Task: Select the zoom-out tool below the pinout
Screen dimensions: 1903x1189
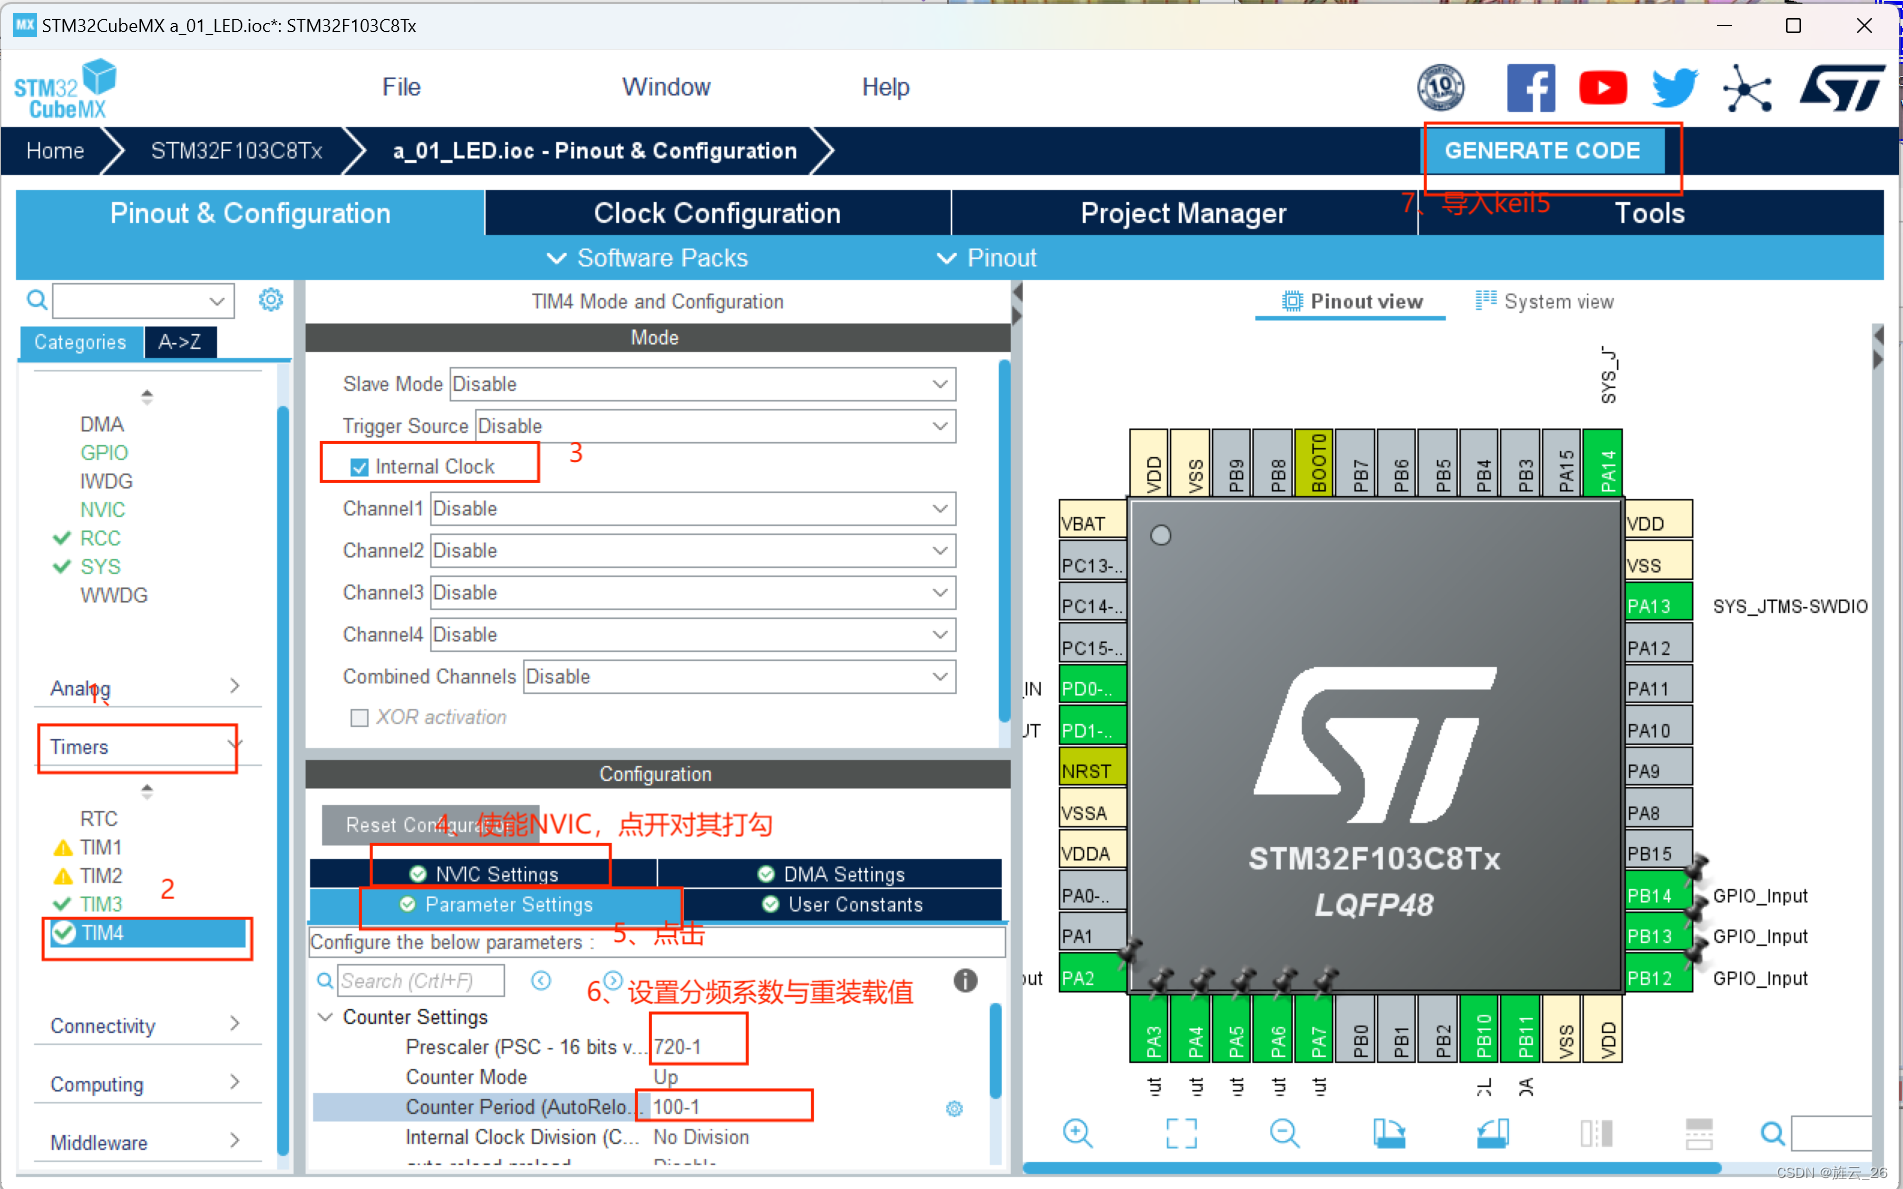Action: 1285,1133
